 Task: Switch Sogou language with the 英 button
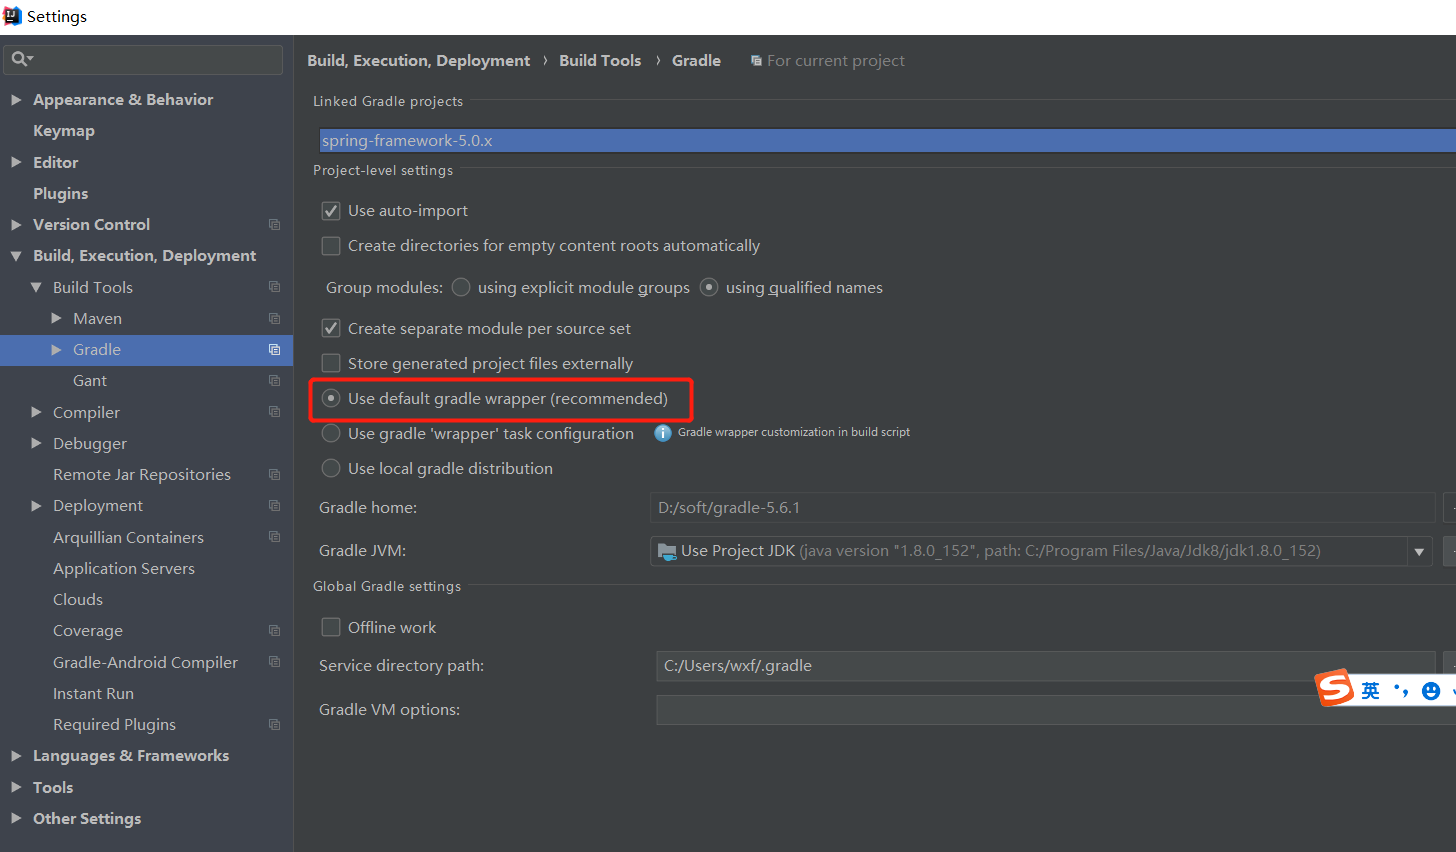(x=1370, y=691)
